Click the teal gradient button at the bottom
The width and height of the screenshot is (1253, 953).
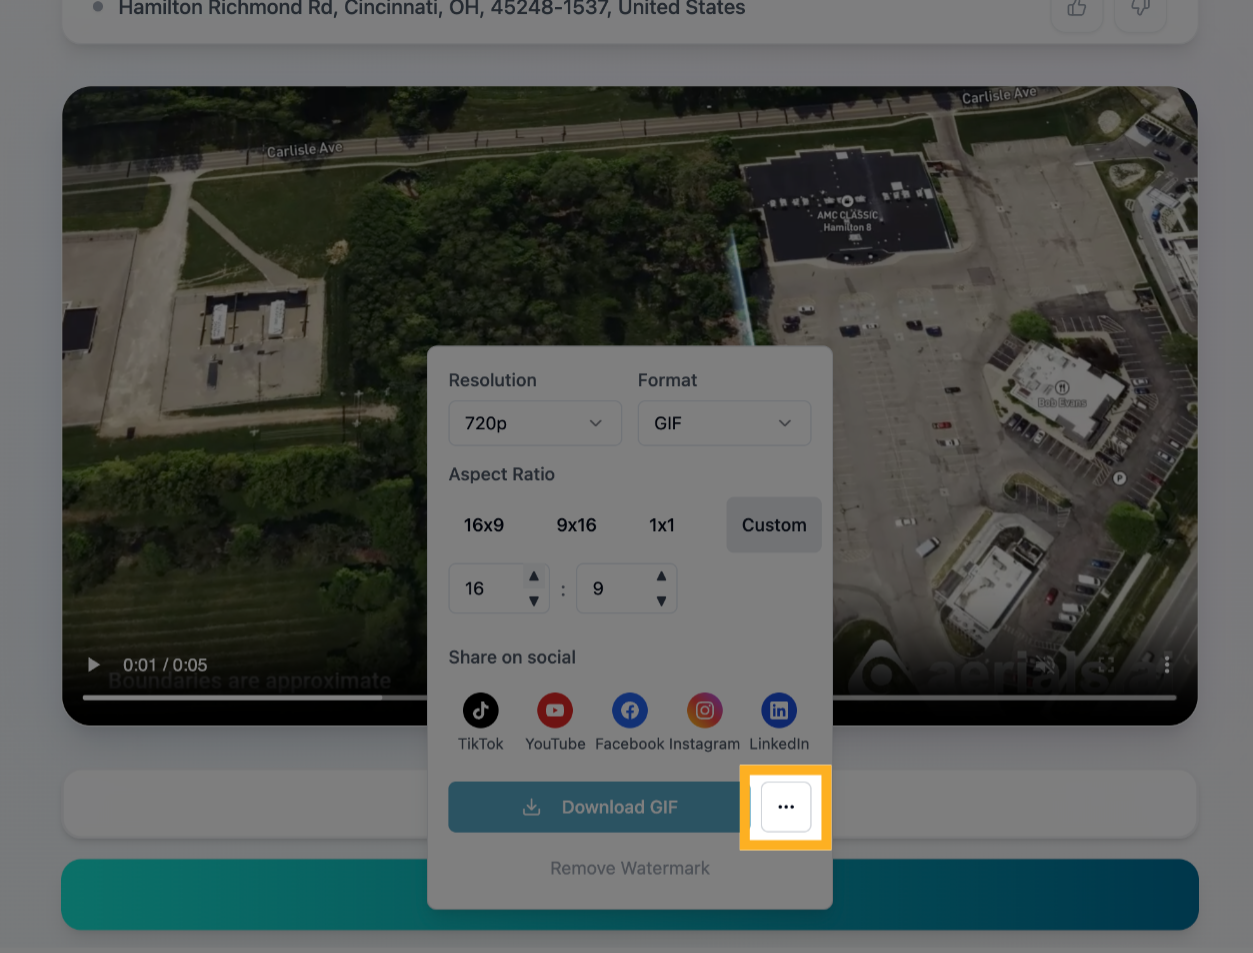pos(630,894)
